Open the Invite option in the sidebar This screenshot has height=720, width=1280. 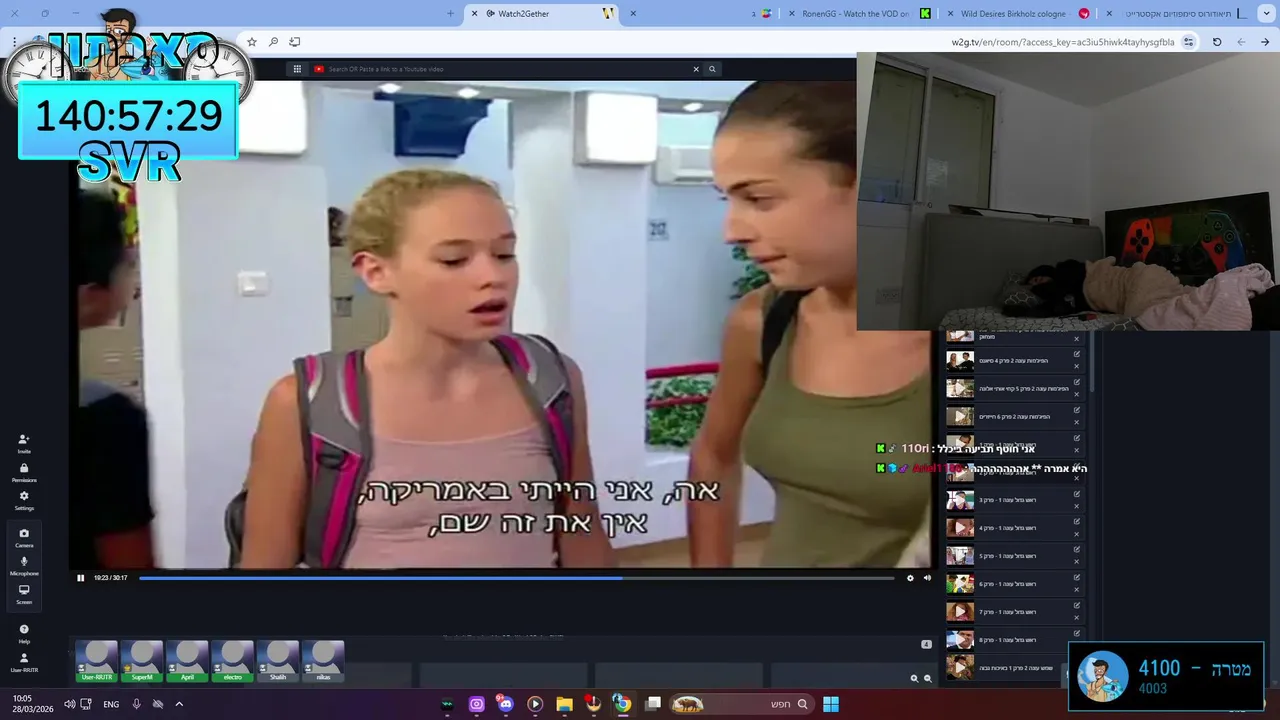tap(24, 444)
